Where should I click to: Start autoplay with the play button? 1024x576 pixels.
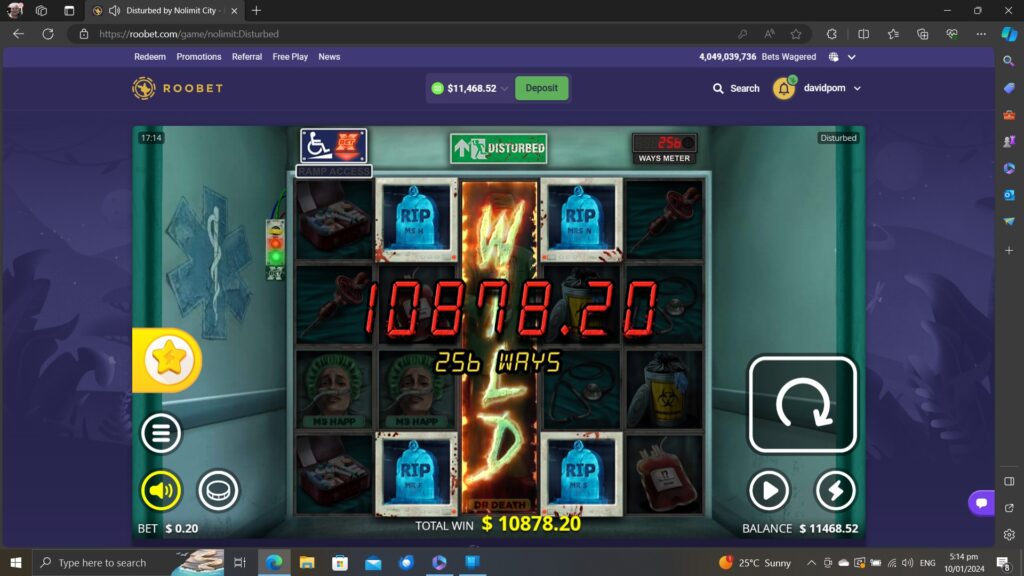pos(769,490)
